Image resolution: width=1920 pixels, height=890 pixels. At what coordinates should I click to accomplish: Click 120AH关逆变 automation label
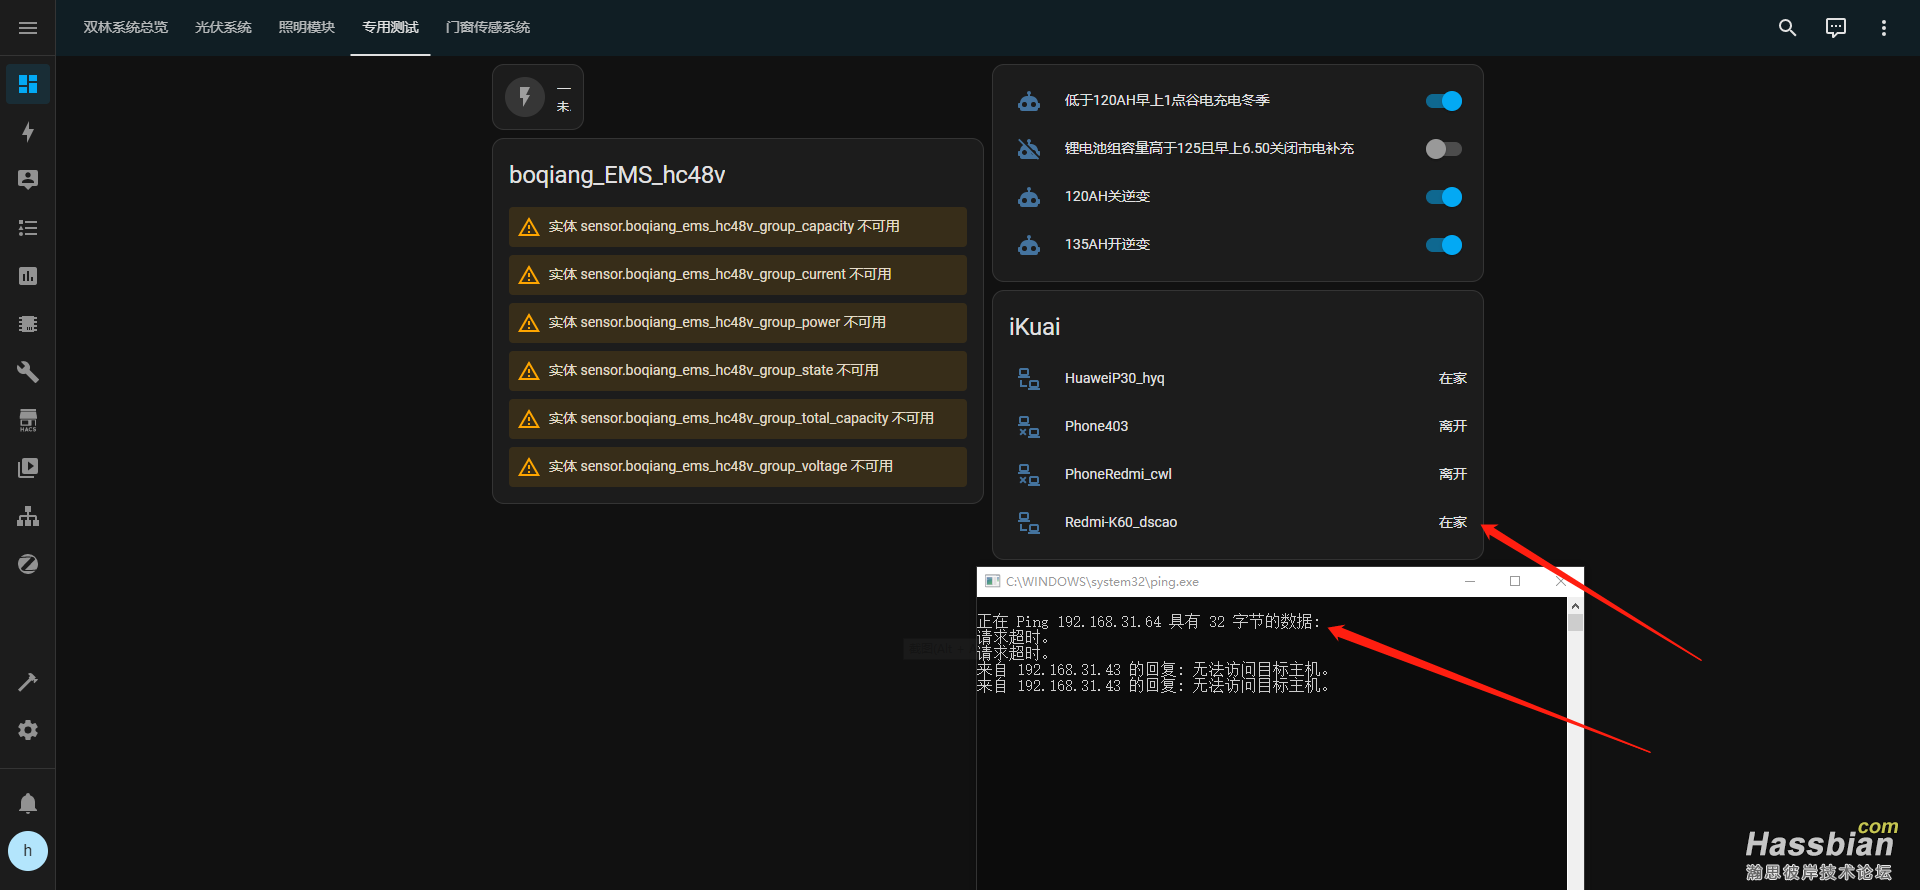click(1107, 197)
